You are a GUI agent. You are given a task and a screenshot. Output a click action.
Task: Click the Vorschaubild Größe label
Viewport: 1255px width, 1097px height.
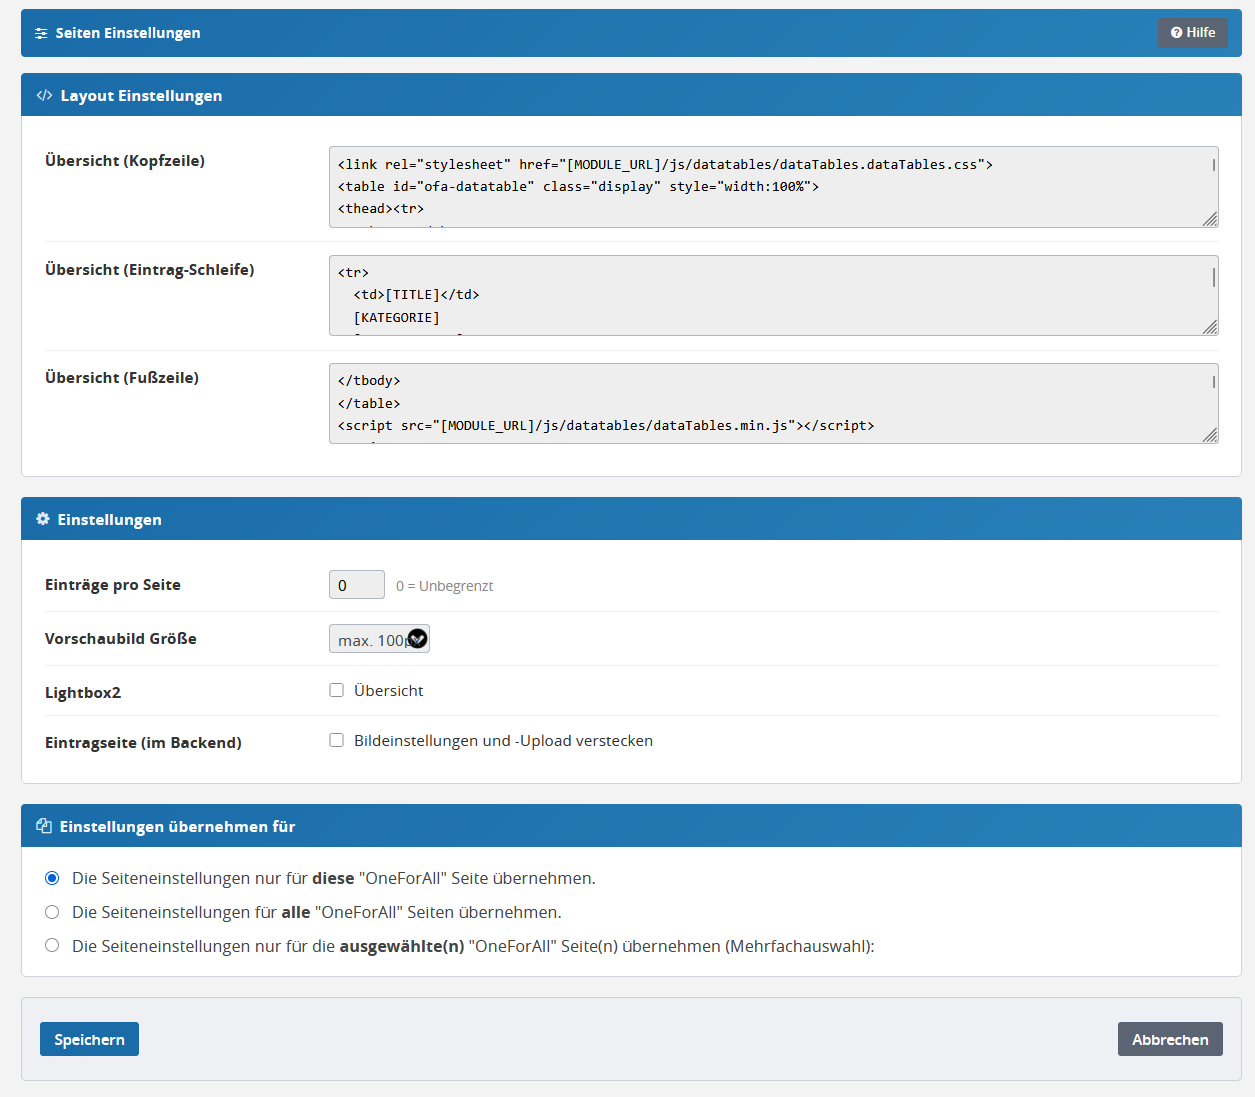tap(121, 639)
